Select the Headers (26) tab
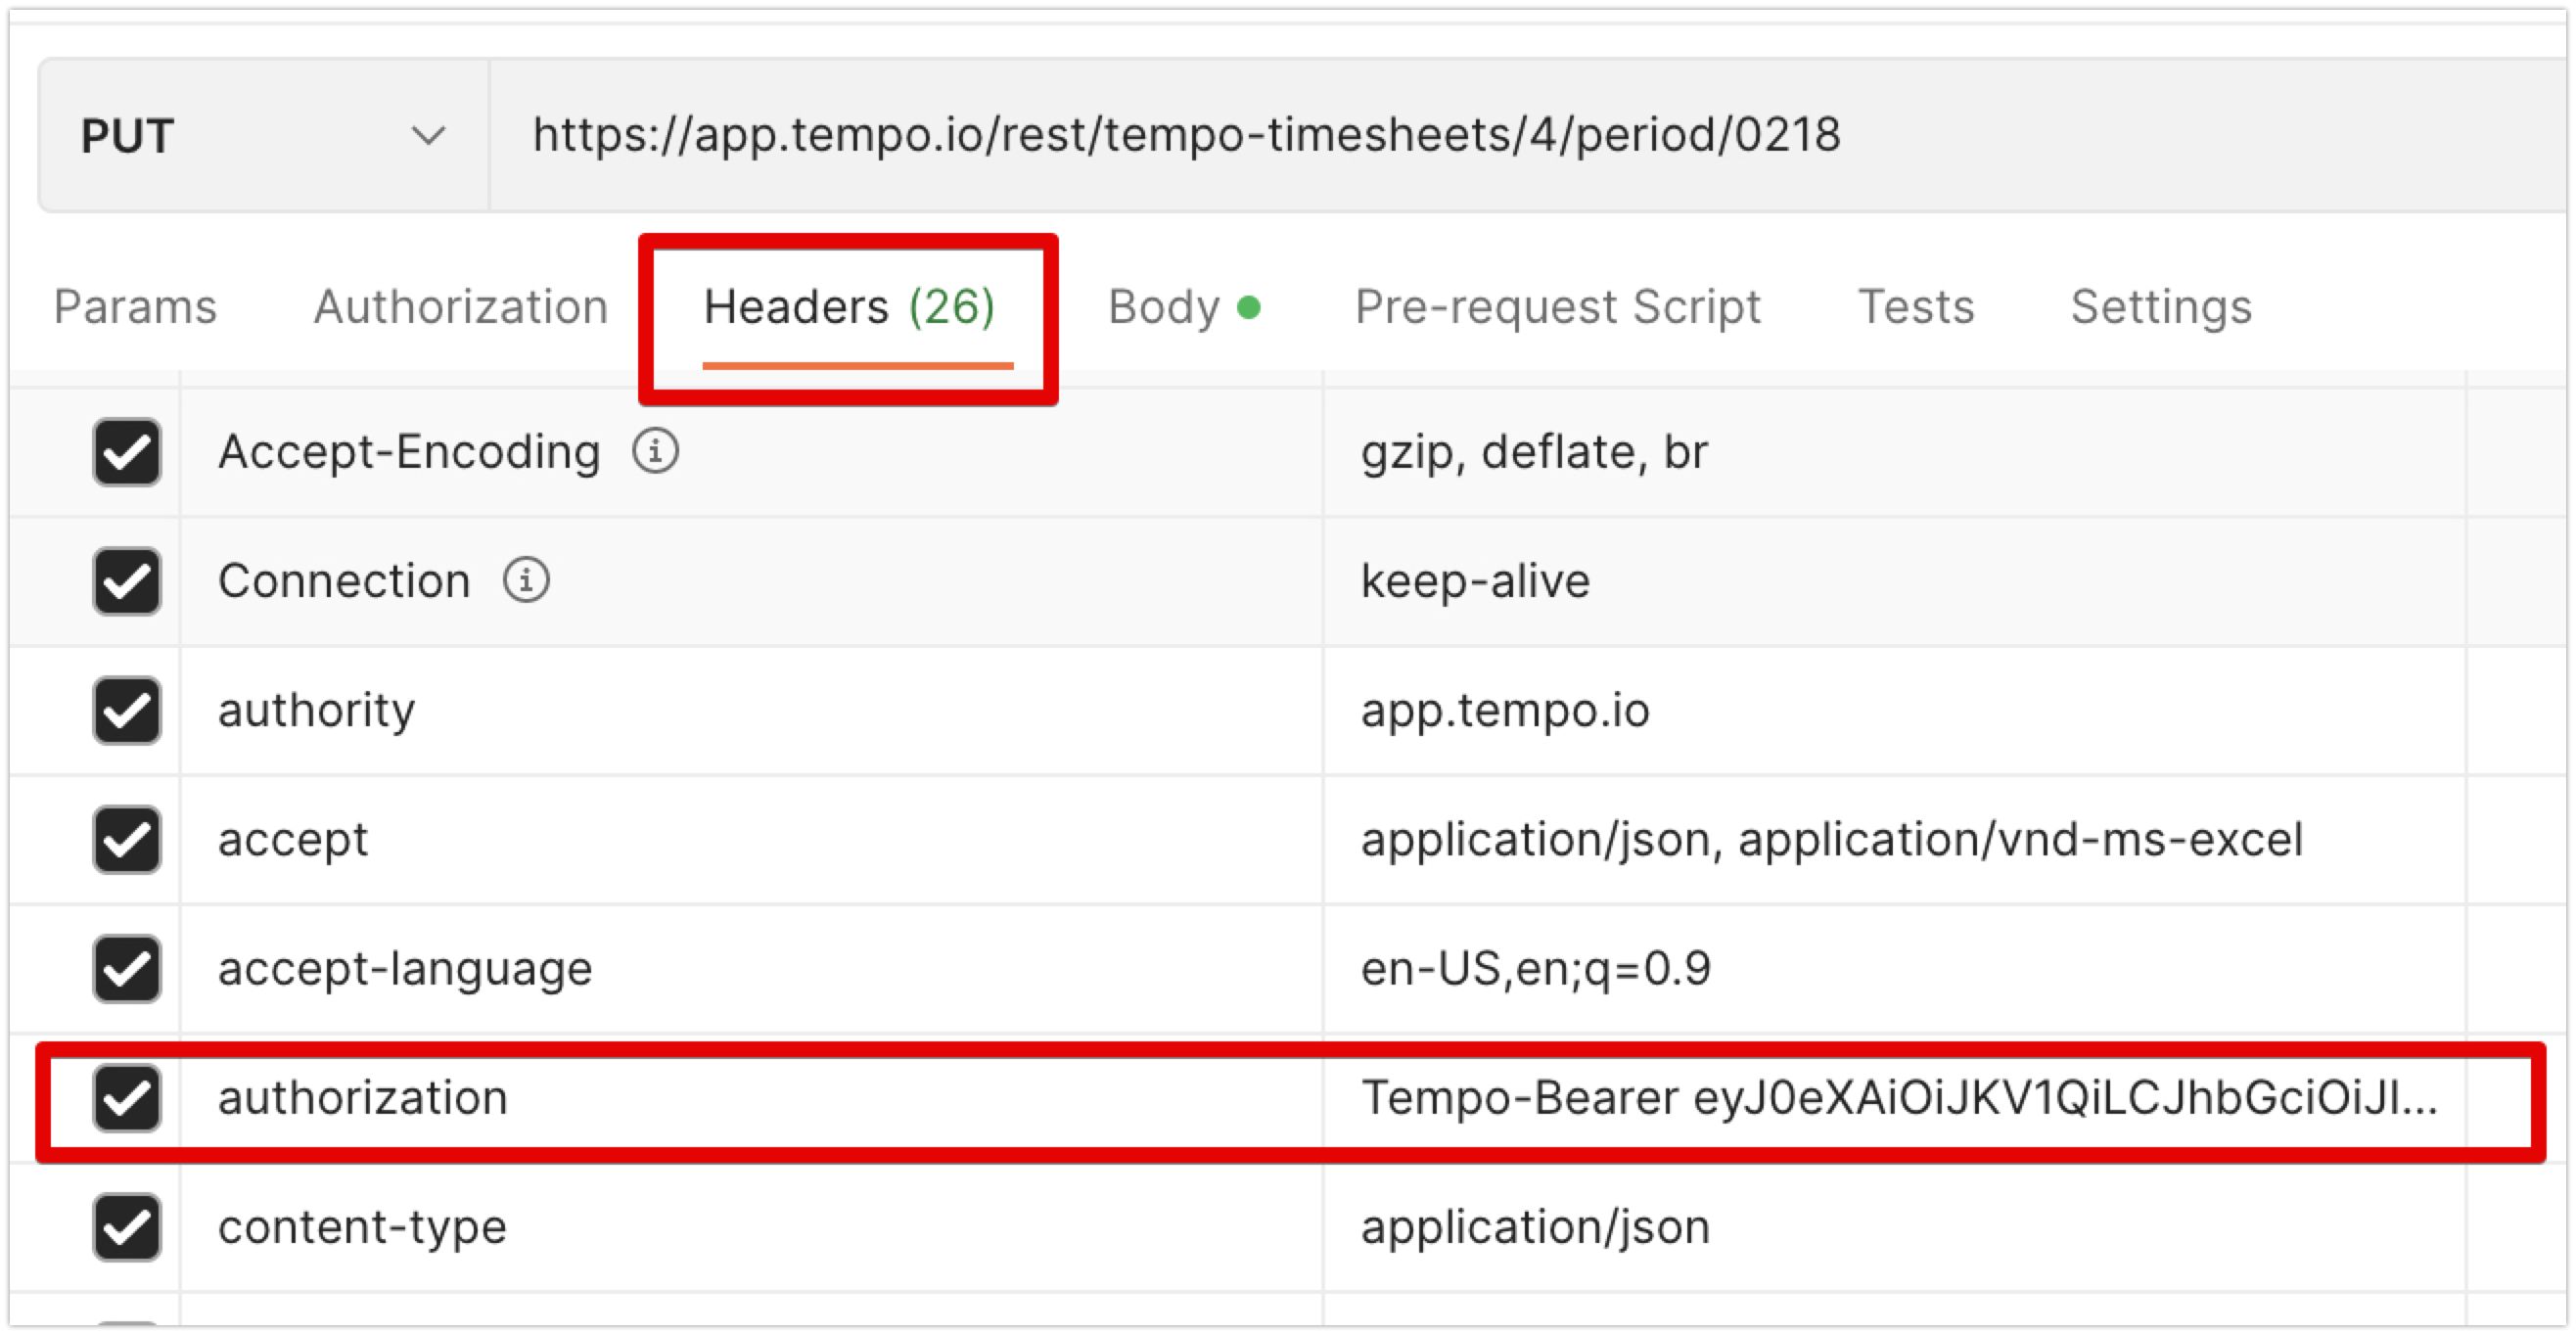The height and width of the screenshot is (1335, 2576). click(x=849, y=307)
